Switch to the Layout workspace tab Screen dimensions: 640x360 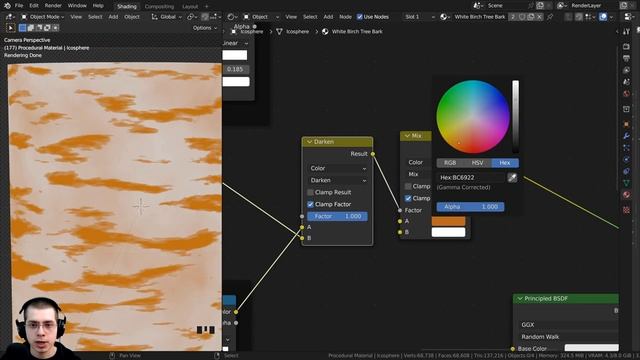tap(190, 7)
